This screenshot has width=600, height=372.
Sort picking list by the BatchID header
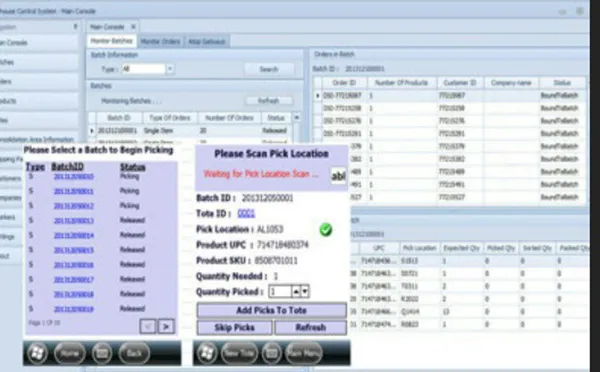coord(67,167)
